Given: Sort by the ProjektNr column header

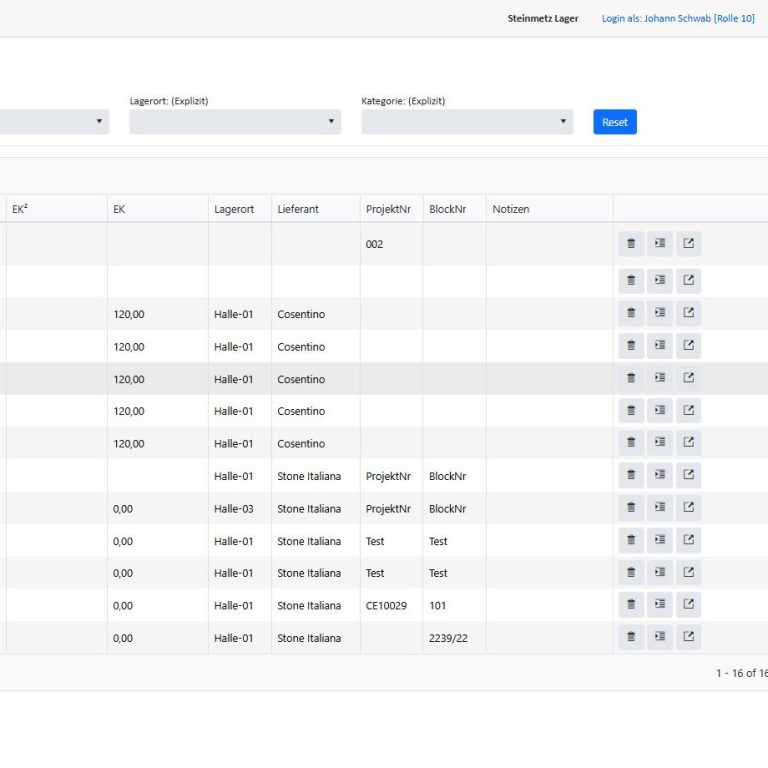Looking at the screenshot, I should [391, 209].
